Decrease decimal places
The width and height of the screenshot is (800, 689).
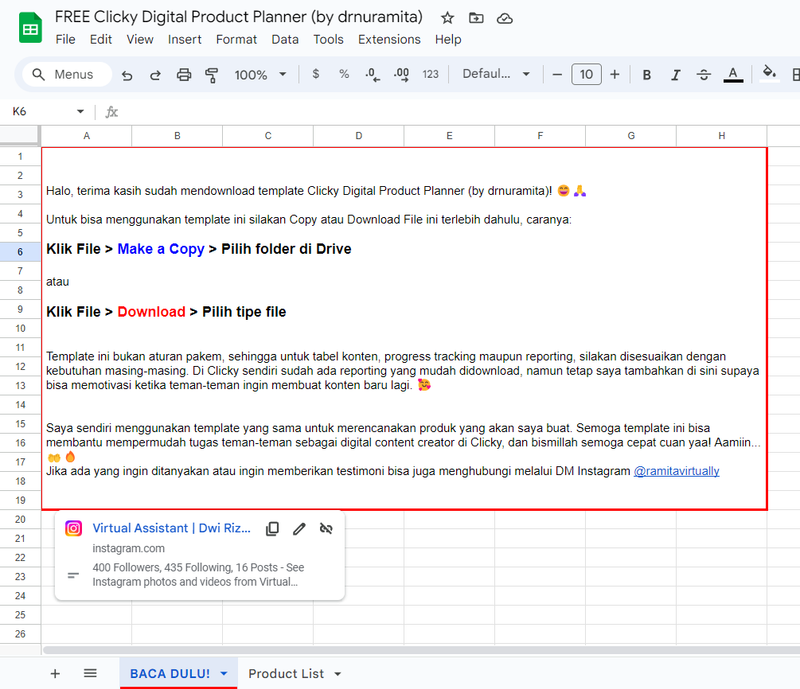[372, 75]
